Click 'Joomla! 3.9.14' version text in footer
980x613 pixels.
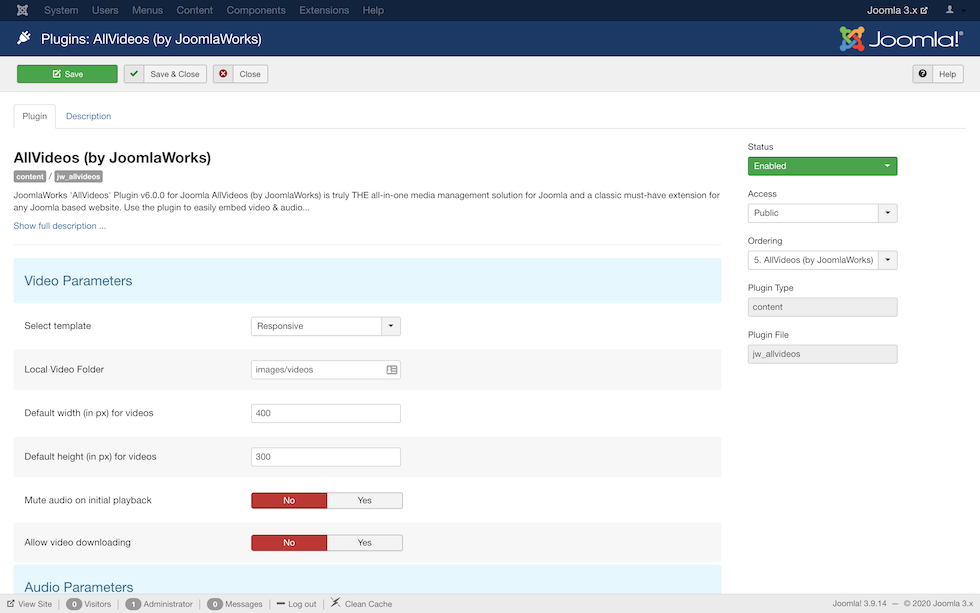pyautogui.click(x=859, y=604)
